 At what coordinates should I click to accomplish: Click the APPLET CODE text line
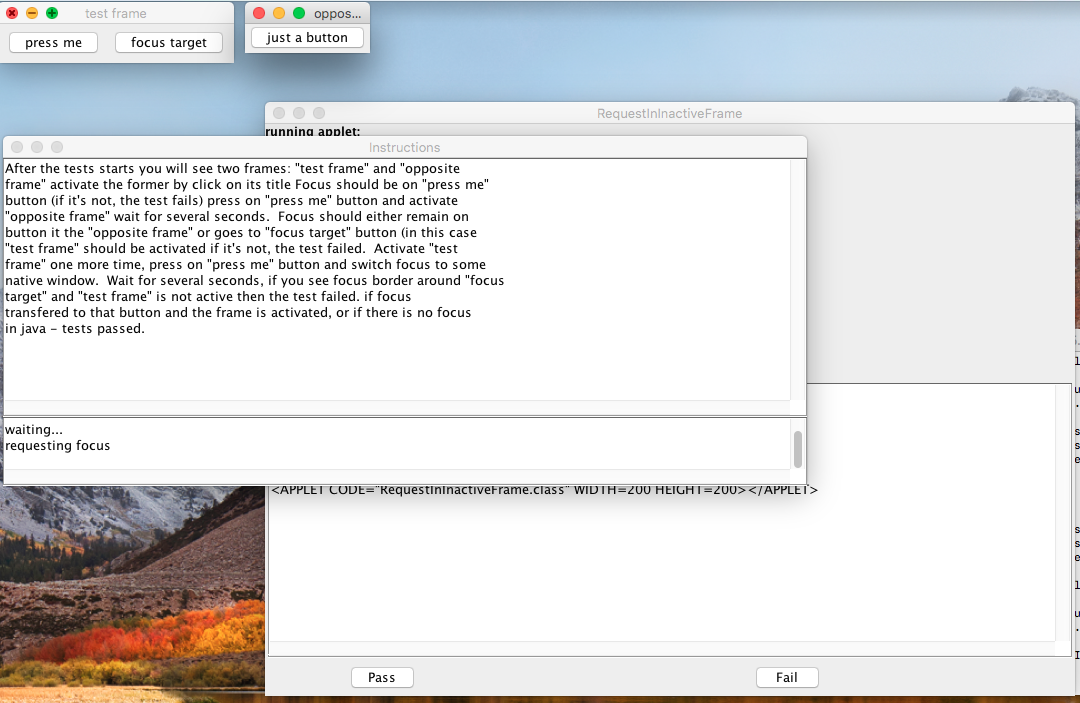coord(544,491)
